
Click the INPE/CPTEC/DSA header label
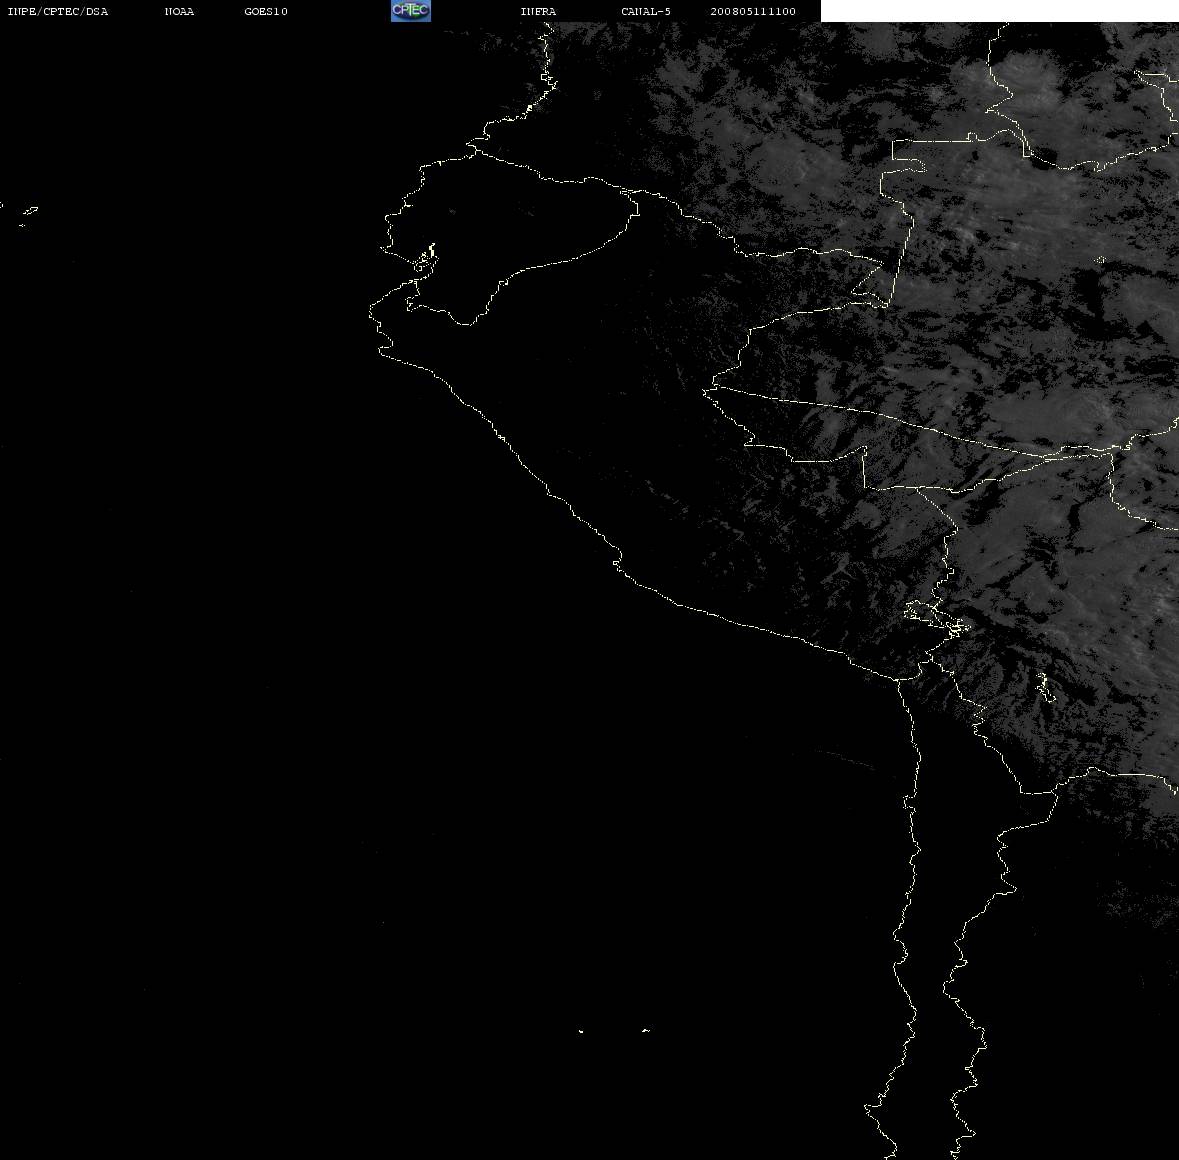[x=58, y=11]
